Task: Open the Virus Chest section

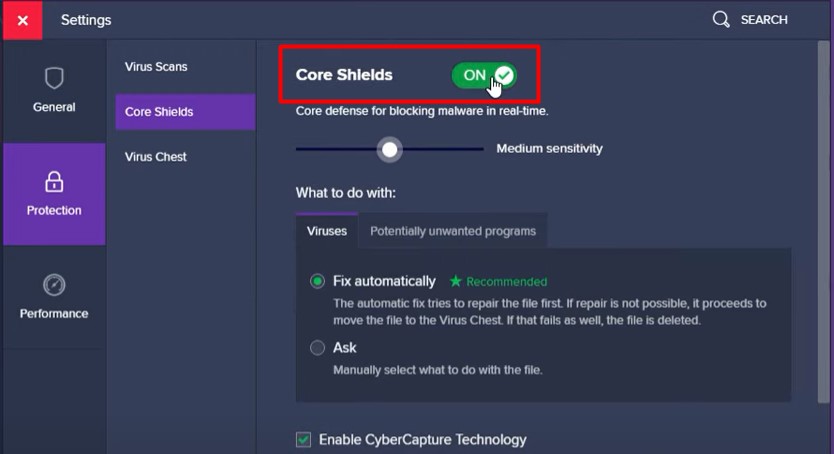Action: click(x=156, y=157)
